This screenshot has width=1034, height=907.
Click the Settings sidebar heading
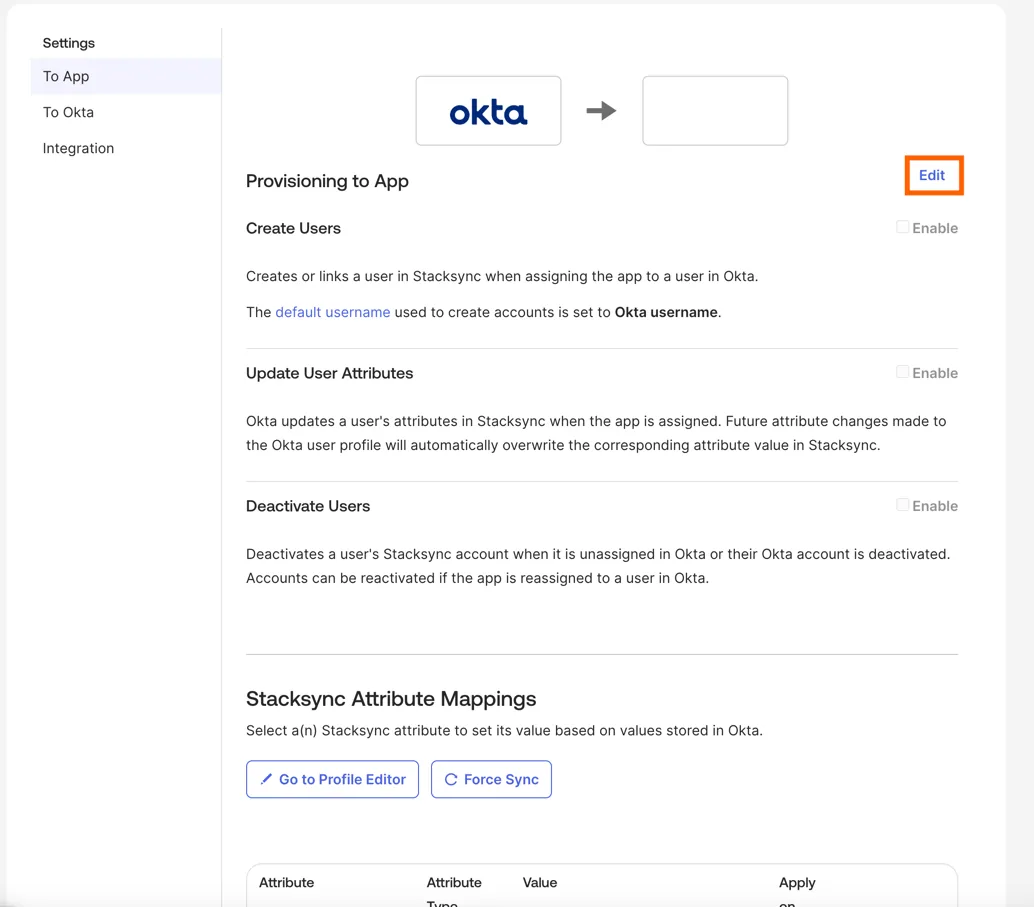(69, 43)
